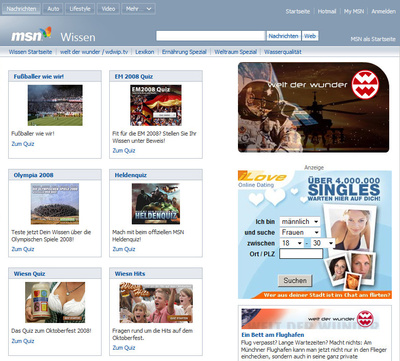This screenshot has height=361, width=400.
Task: Open the Lexikon sub-navigation link
Action: pyautogui.click(x=145, y=52)
